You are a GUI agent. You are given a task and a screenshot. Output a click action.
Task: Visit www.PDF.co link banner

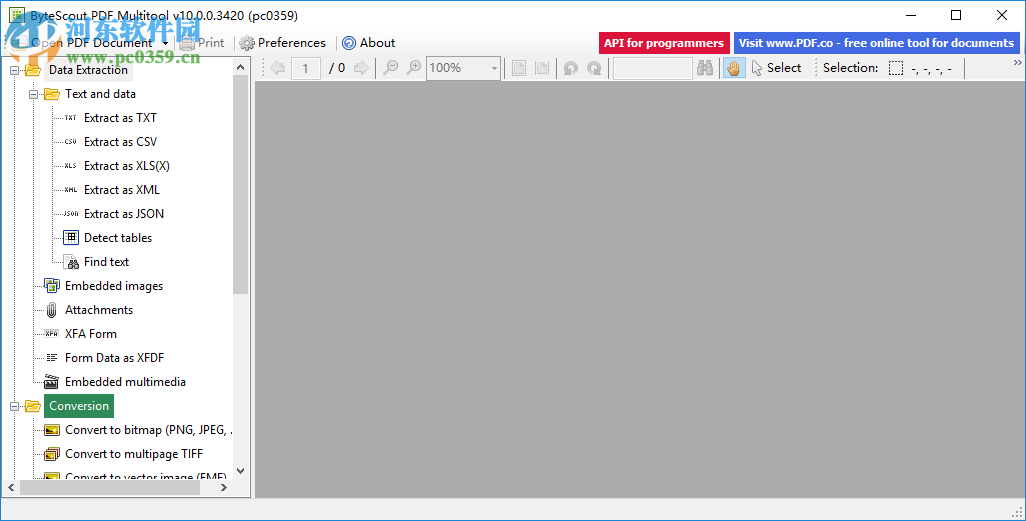click(876, 43)
